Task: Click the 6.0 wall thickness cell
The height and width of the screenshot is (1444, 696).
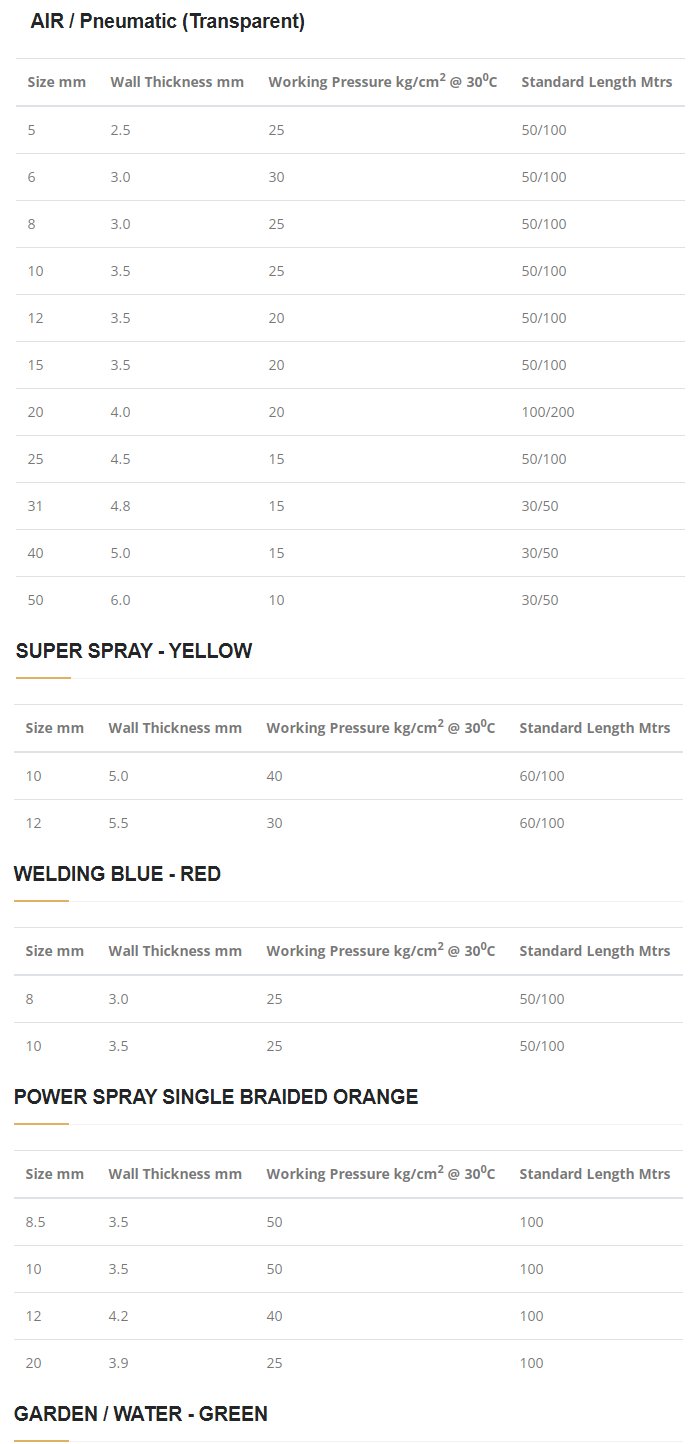Action: 120,600
